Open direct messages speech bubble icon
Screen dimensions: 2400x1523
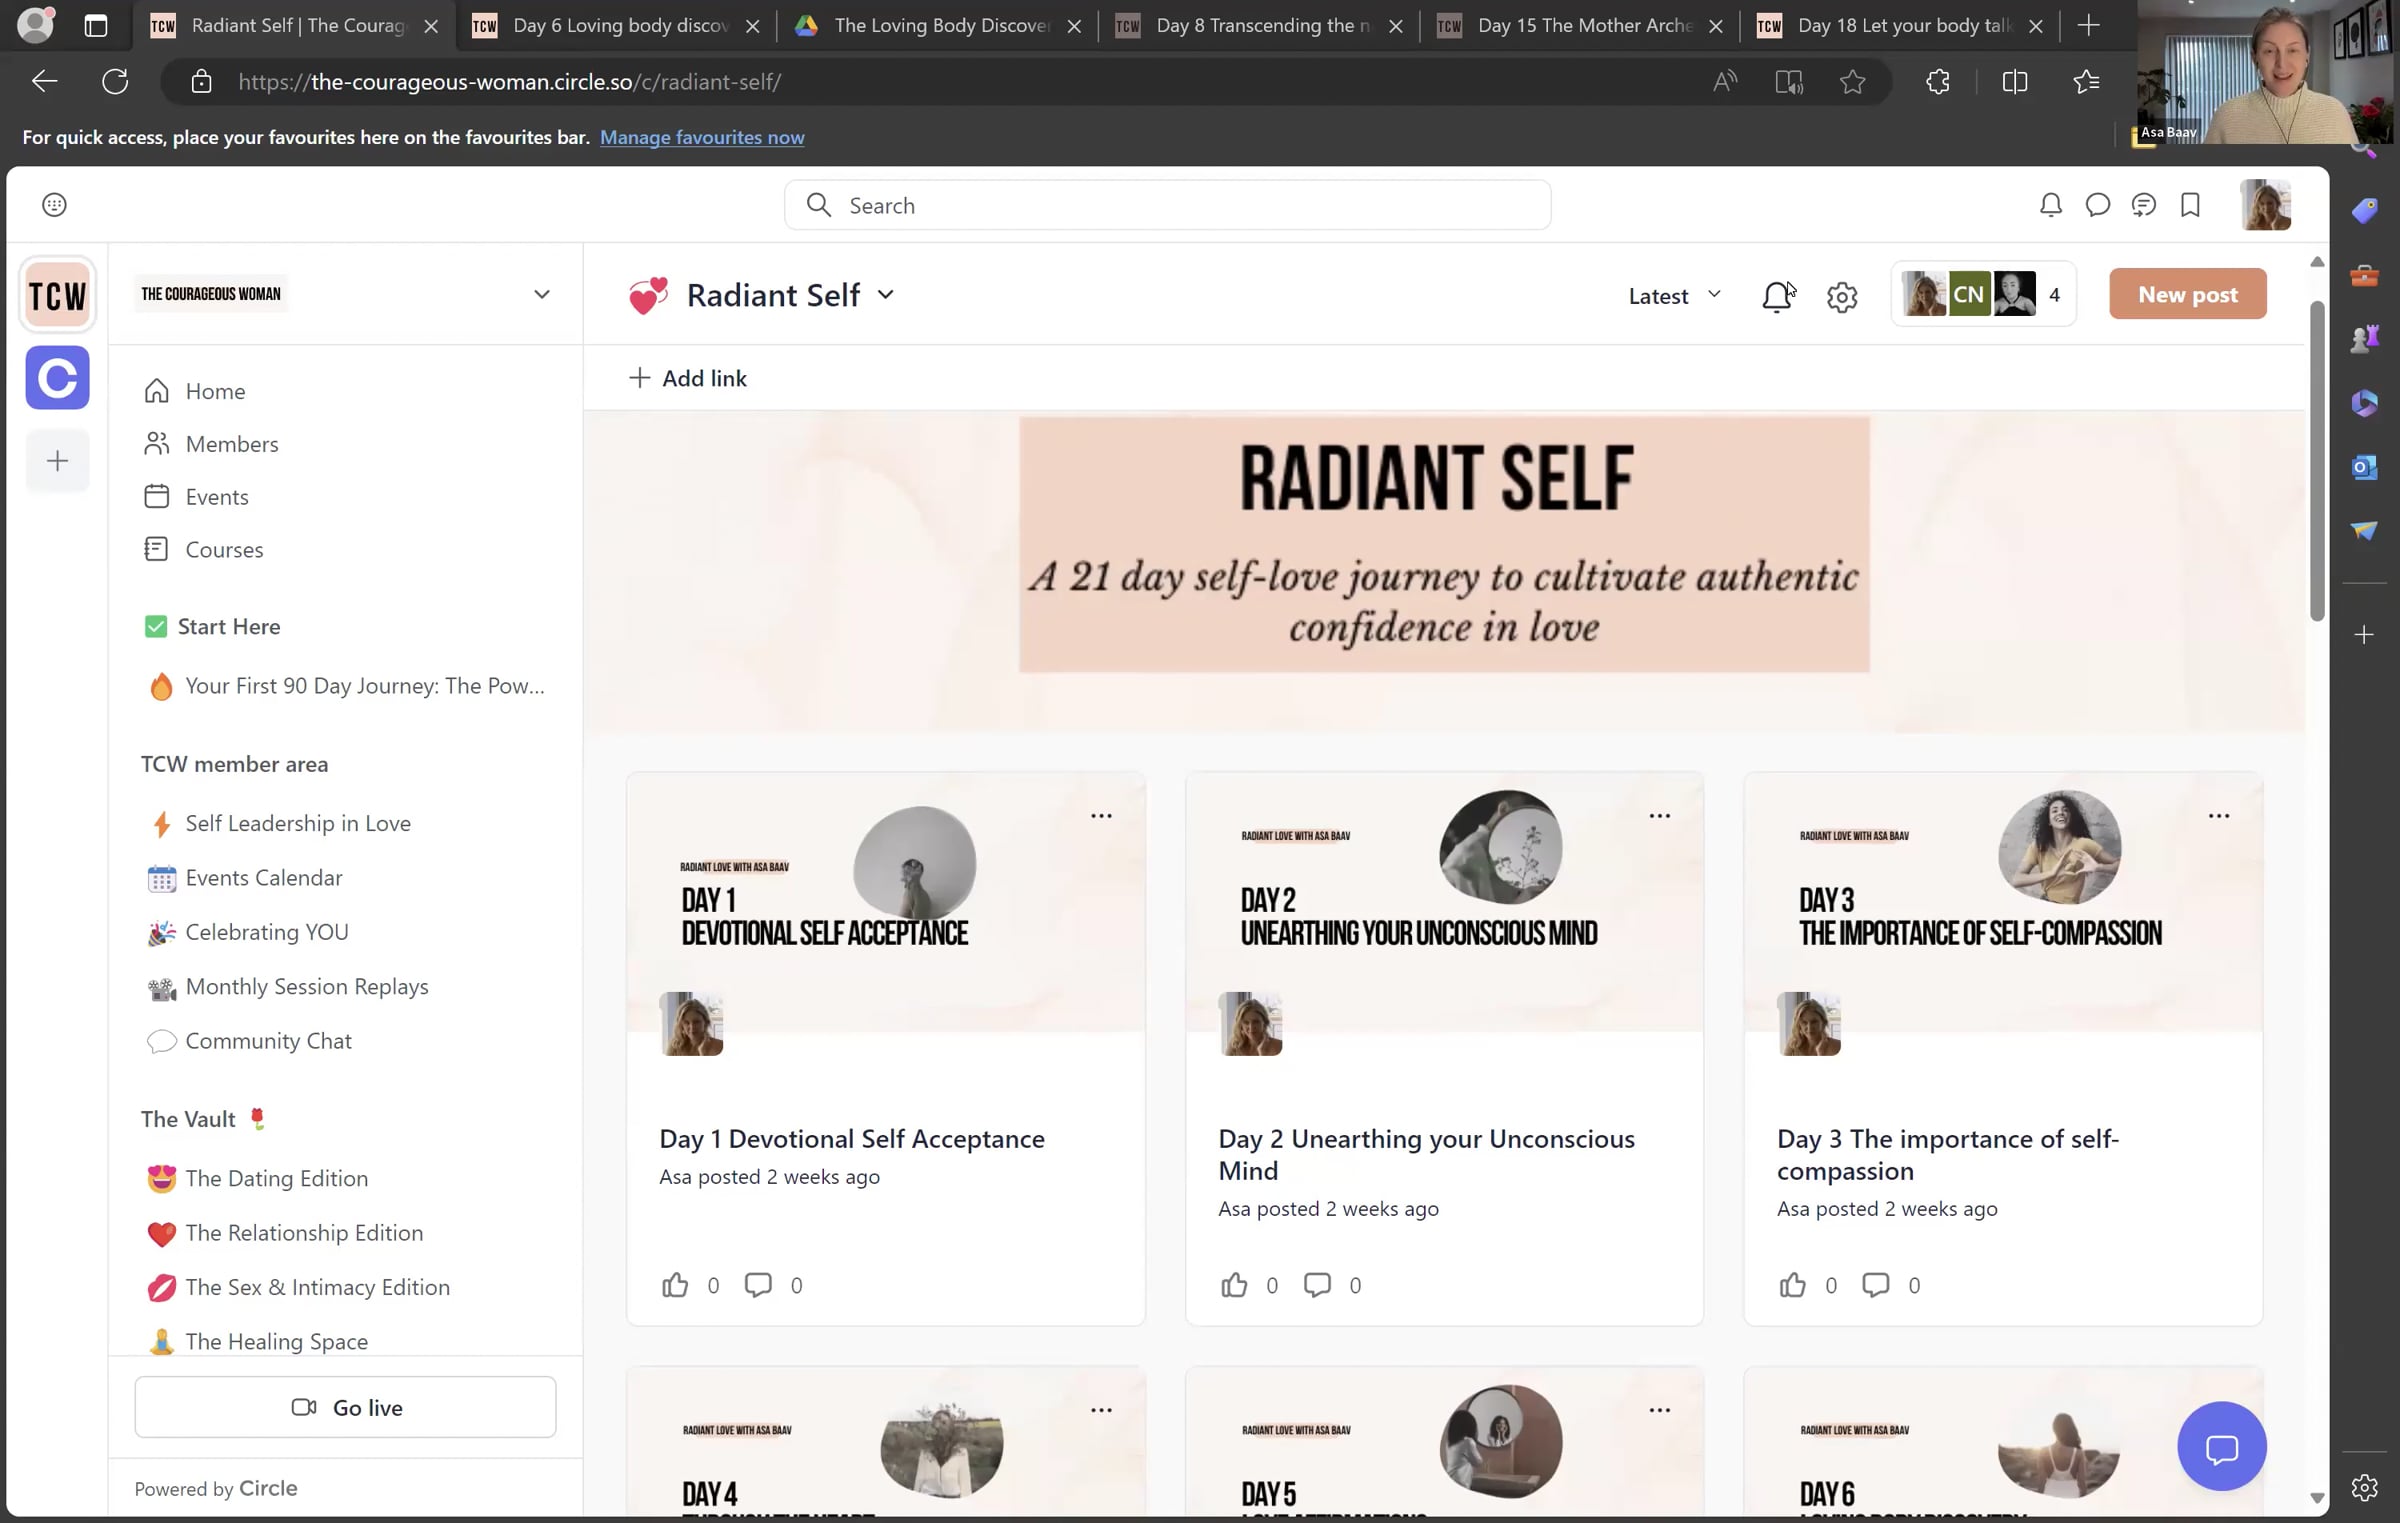pyautogui.click(x=2097, y=205)
